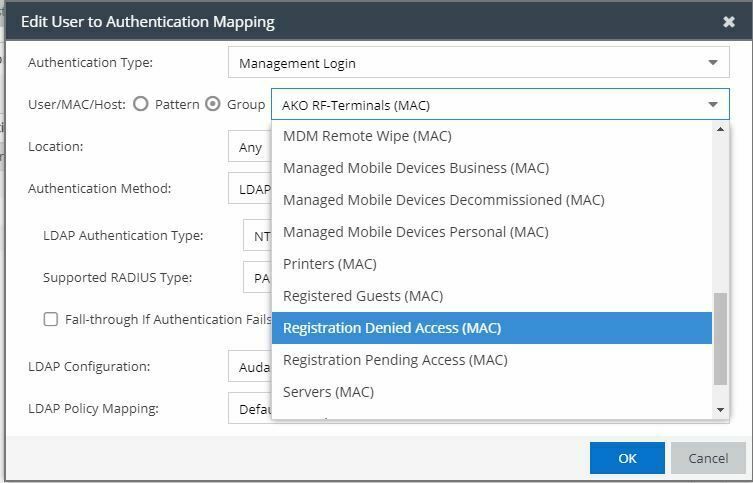Click the dropdown list scroll up arrow
Viewport: 753px width, 483px height.
point(720,129)
